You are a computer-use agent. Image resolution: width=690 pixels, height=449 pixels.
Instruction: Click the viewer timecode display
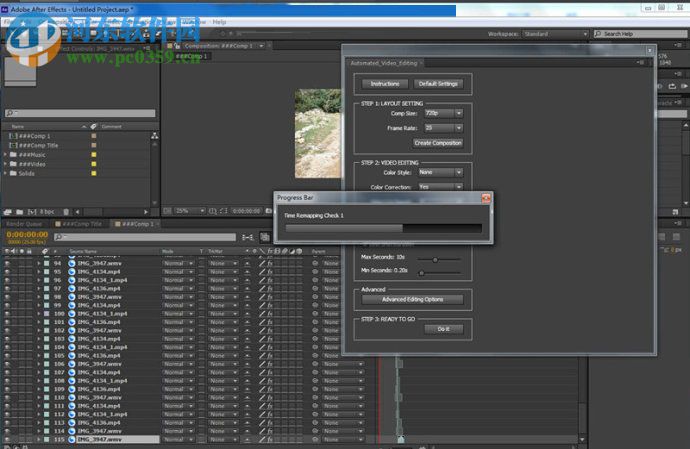[246, 211]
